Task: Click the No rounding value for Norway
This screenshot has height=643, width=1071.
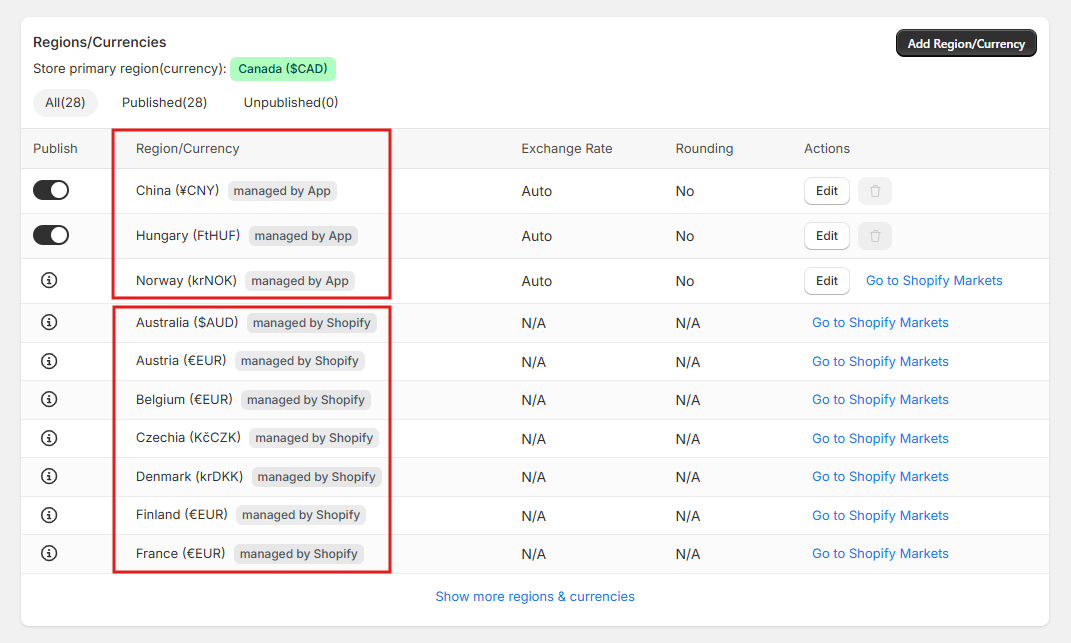Action: (684, 282)
